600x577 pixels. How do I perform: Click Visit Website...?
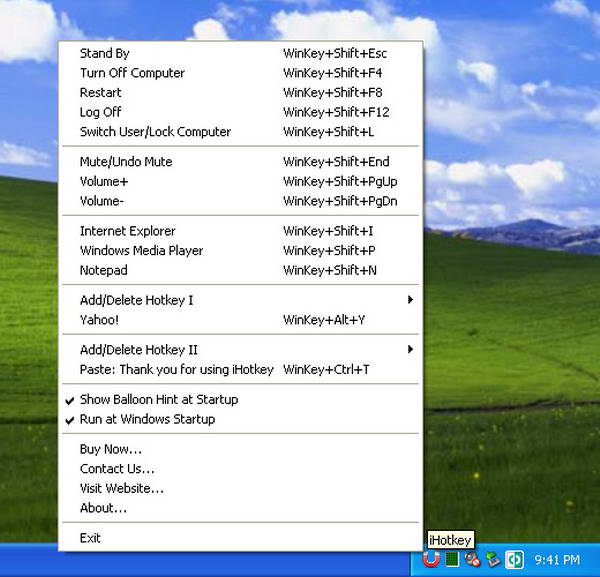click(240, 488)
